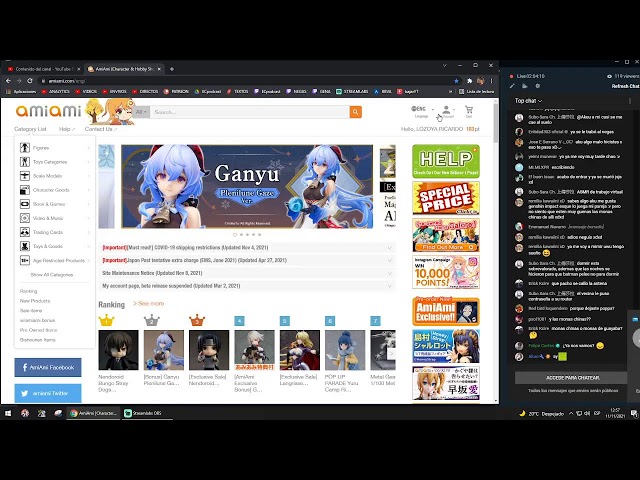This screenshot has width=640, height=480.
Task: Click See more next to Ranking
Action: [149, 304]
